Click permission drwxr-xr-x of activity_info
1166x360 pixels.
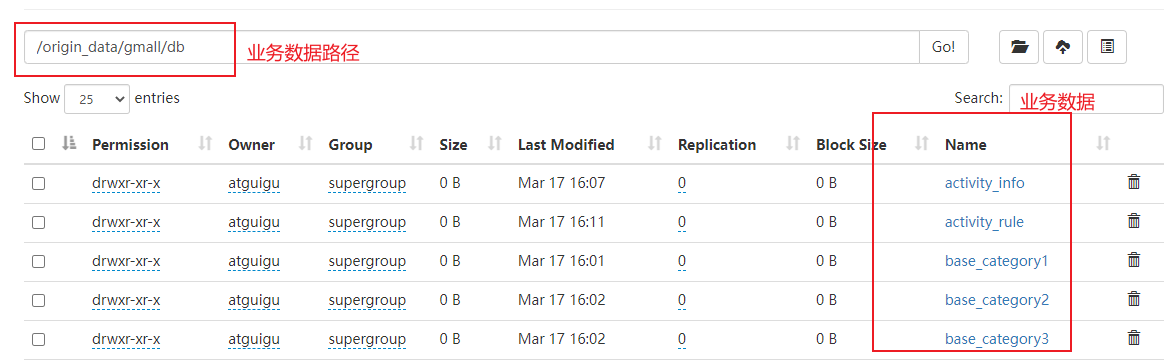click(126, 183)
